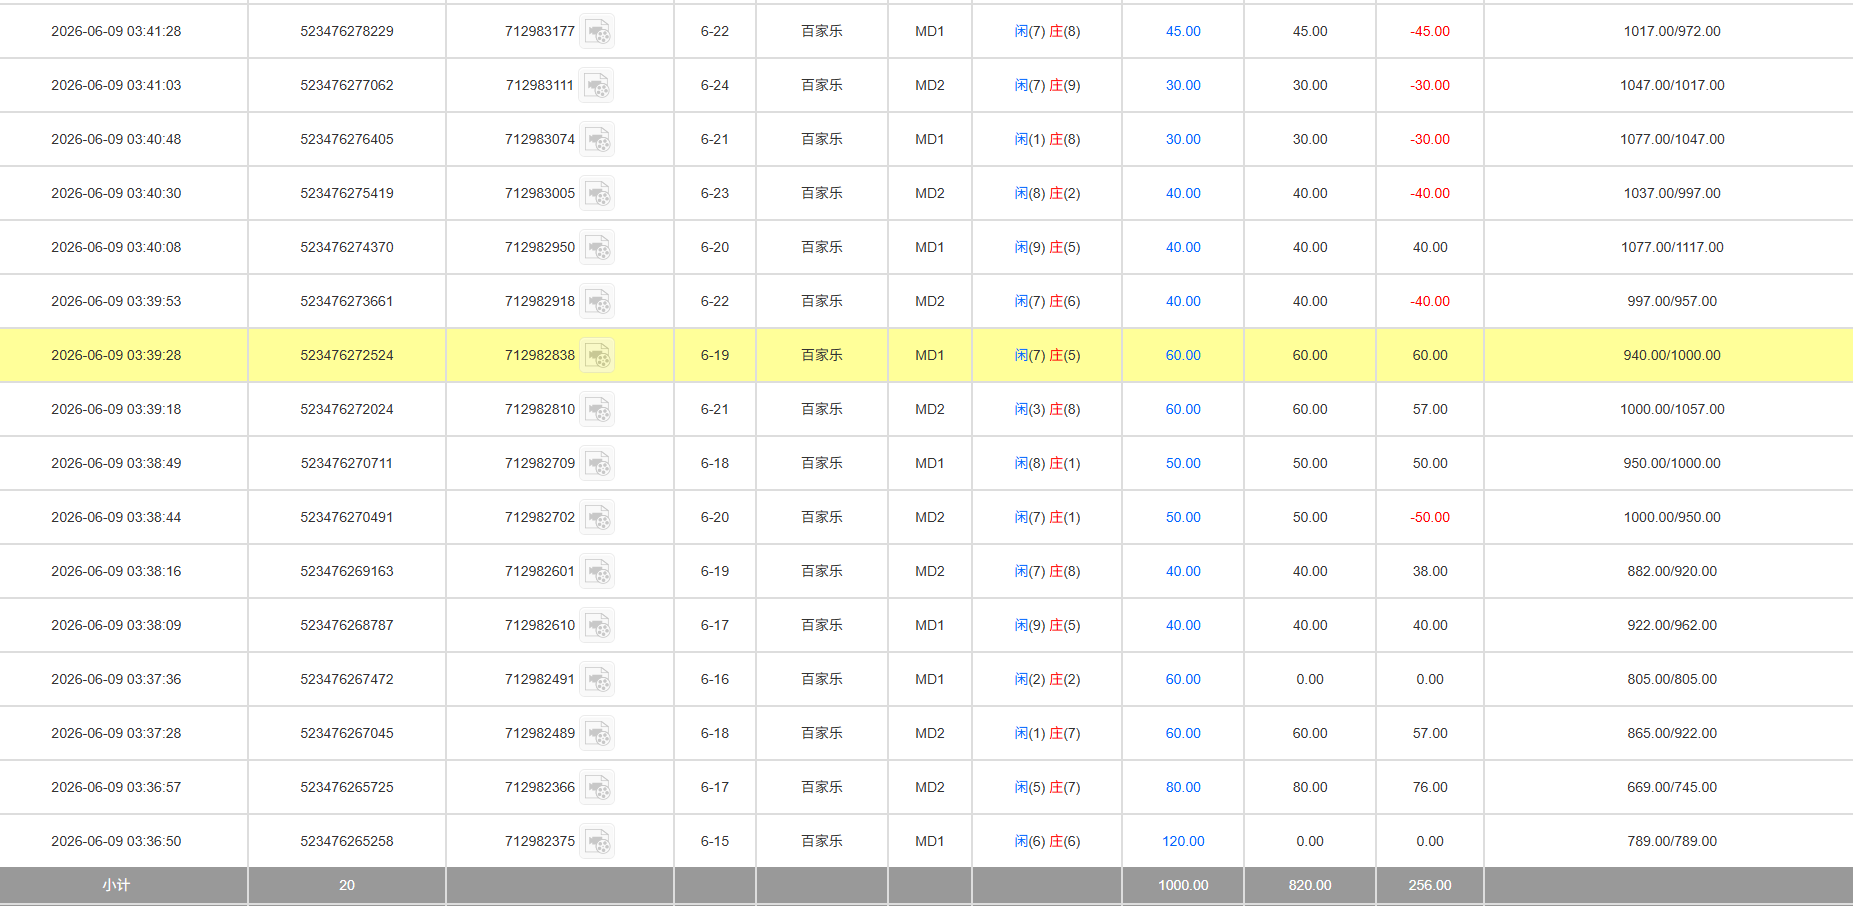Viewport: 1853px width, 906px height.
Task: Open video replay icon for round 712982489
Action: pos(597,733)
